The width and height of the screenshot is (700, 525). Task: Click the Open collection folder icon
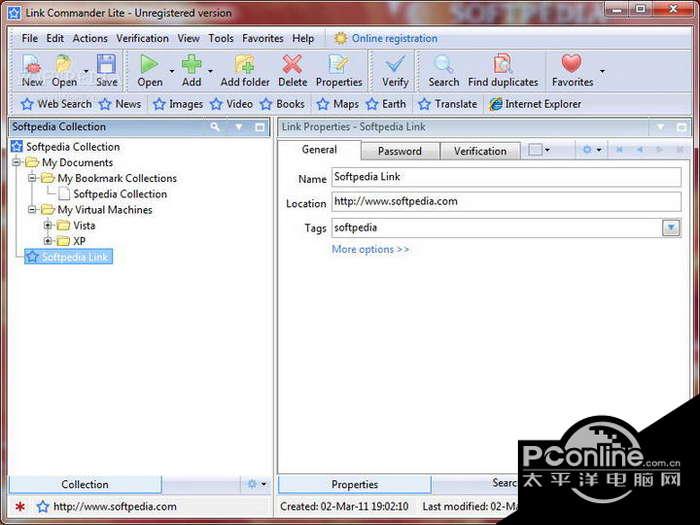pyautogui.click(x=64, y=64)
